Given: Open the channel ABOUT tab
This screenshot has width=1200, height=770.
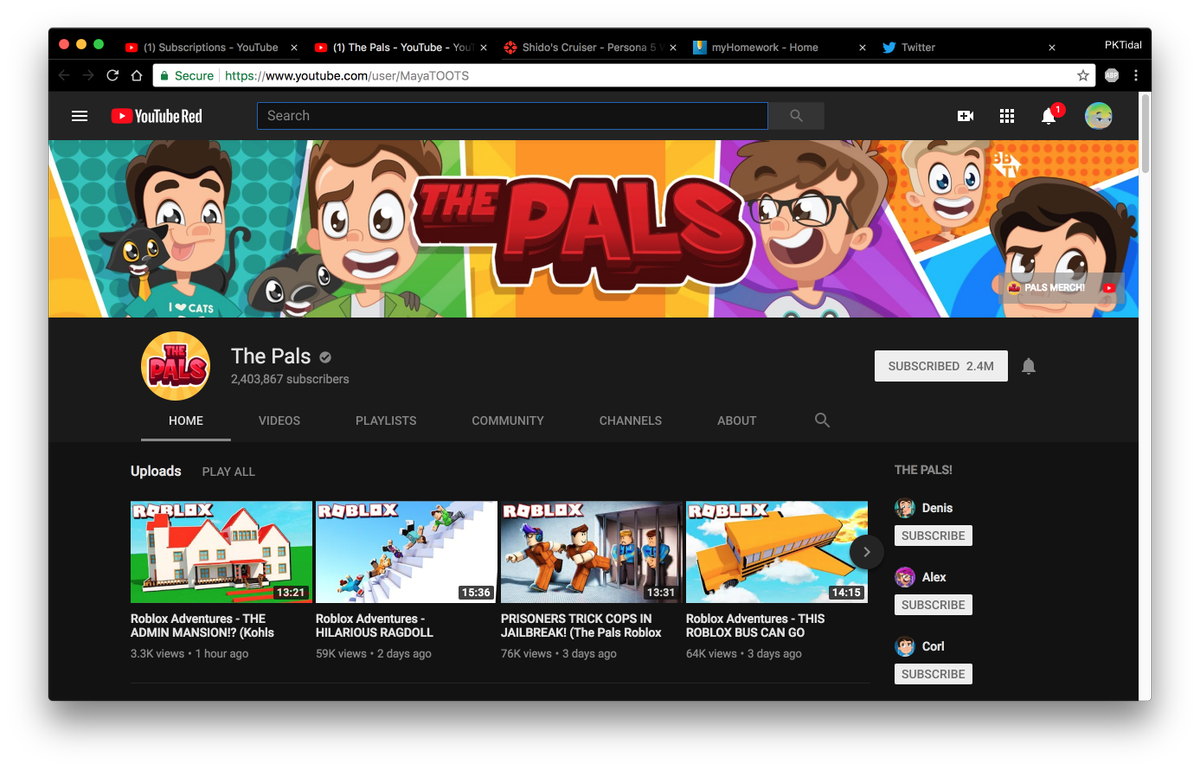Looking at the screenshot, I should (737, 420).
